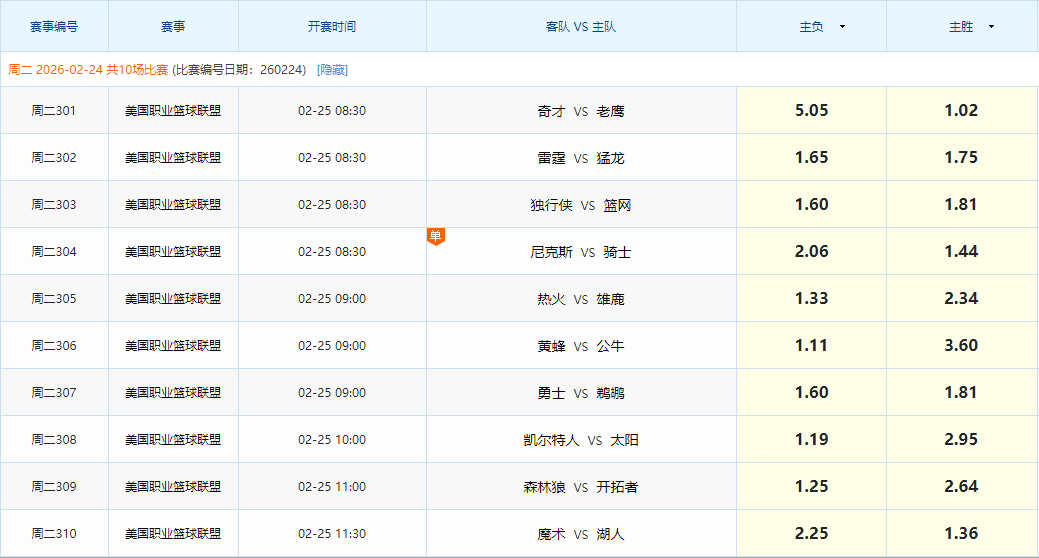Select 主负 odds 1.11 for 黄蜂 VS 公牛
This screenshot has width=1039, height=558.
point(812,345)
